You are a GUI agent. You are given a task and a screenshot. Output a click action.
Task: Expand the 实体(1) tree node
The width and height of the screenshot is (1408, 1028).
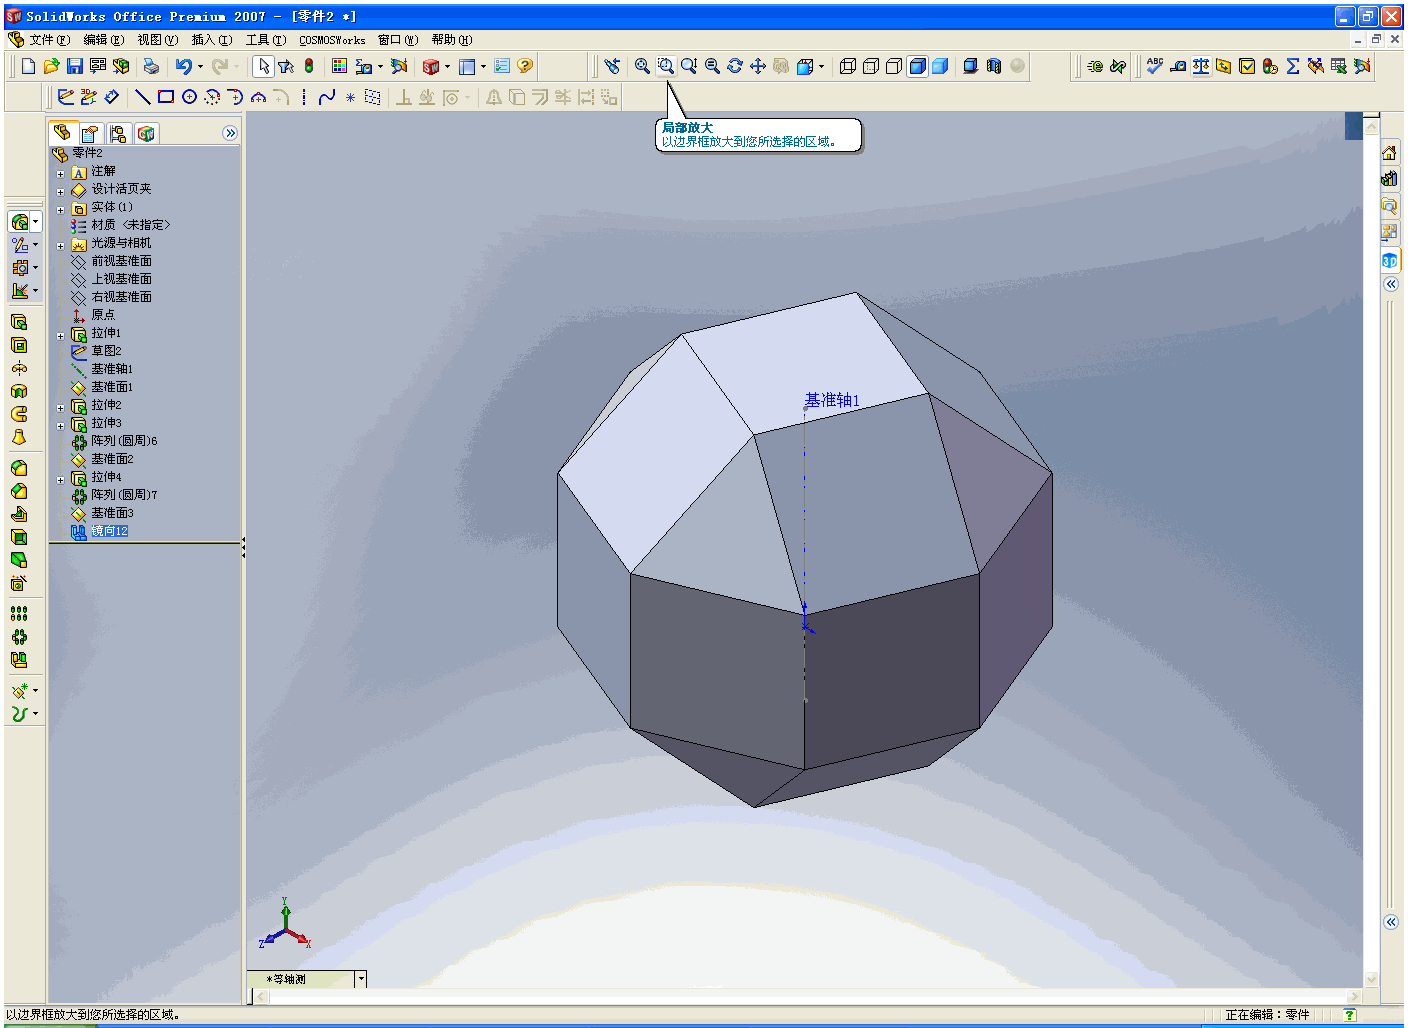[60, 210]
